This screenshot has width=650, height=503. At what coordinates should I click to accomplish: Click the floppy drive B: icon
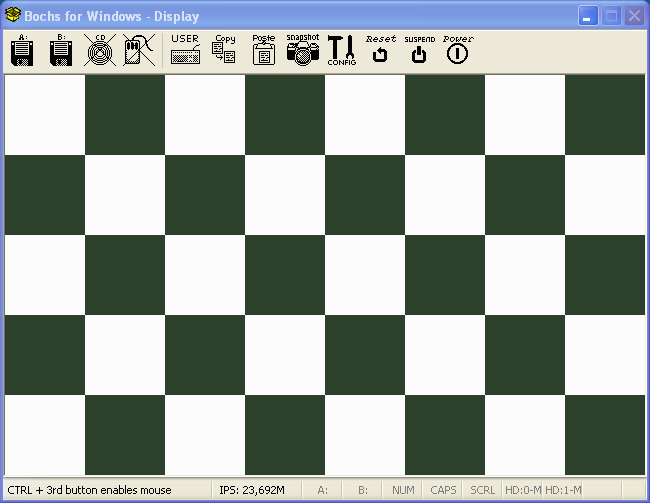tap(59, 50)
